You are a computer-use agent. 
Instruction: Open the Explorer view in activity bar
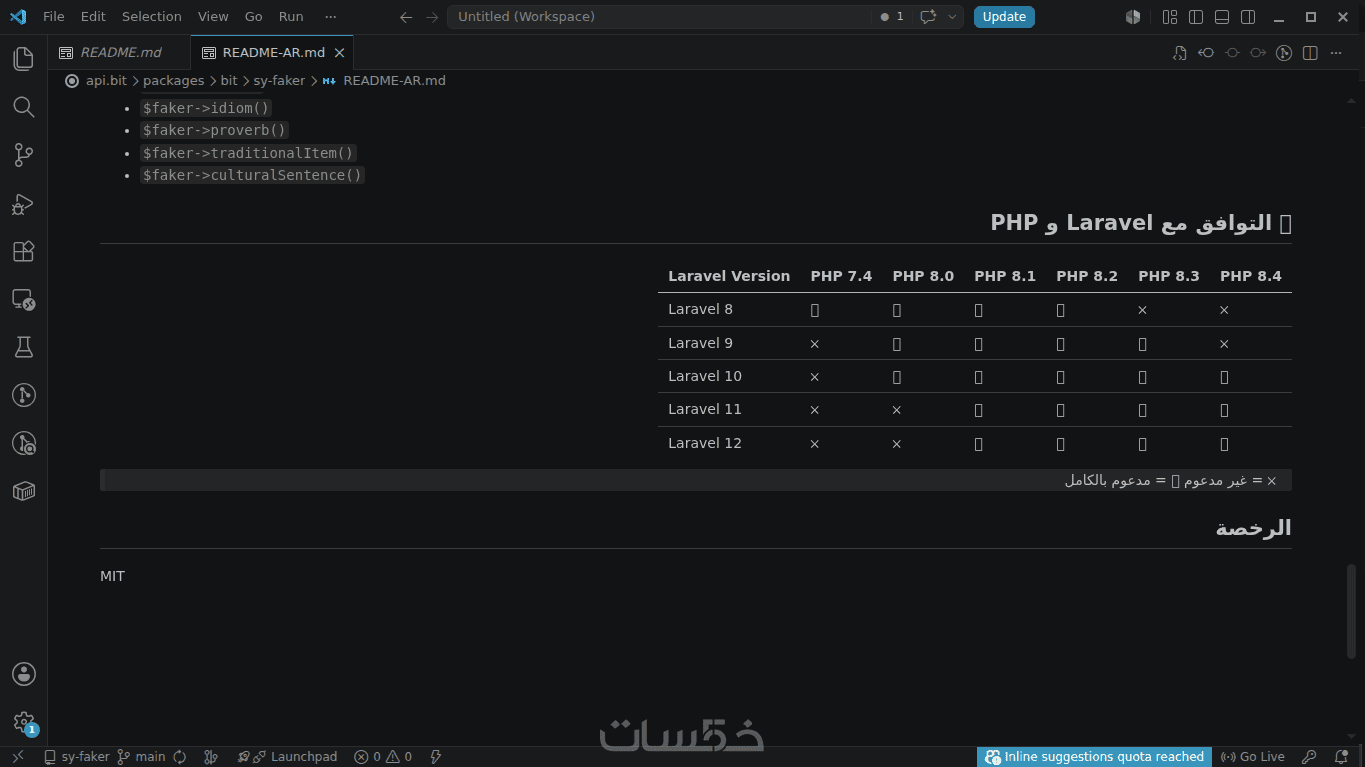[x=23, y=59]
